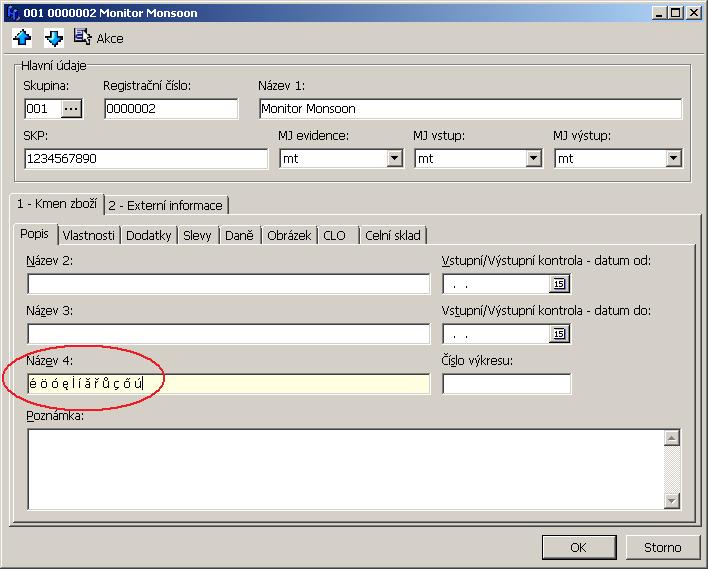Click the blue down arrow icon
708x569 pixels.
[54, 38]
